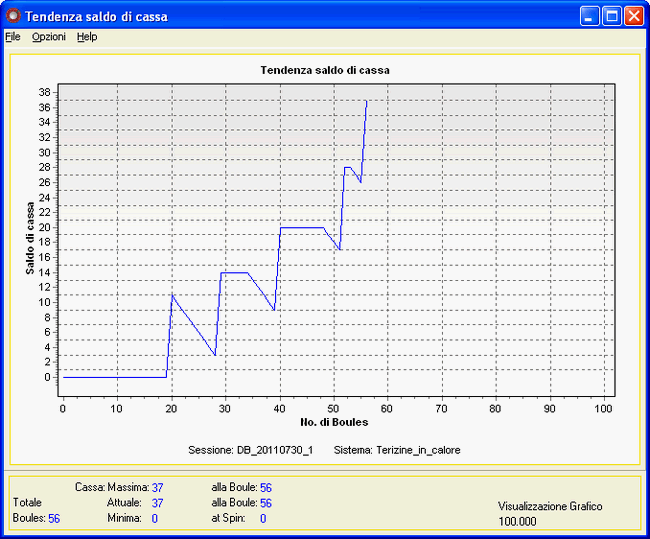Open the File menu

(12, 37)
